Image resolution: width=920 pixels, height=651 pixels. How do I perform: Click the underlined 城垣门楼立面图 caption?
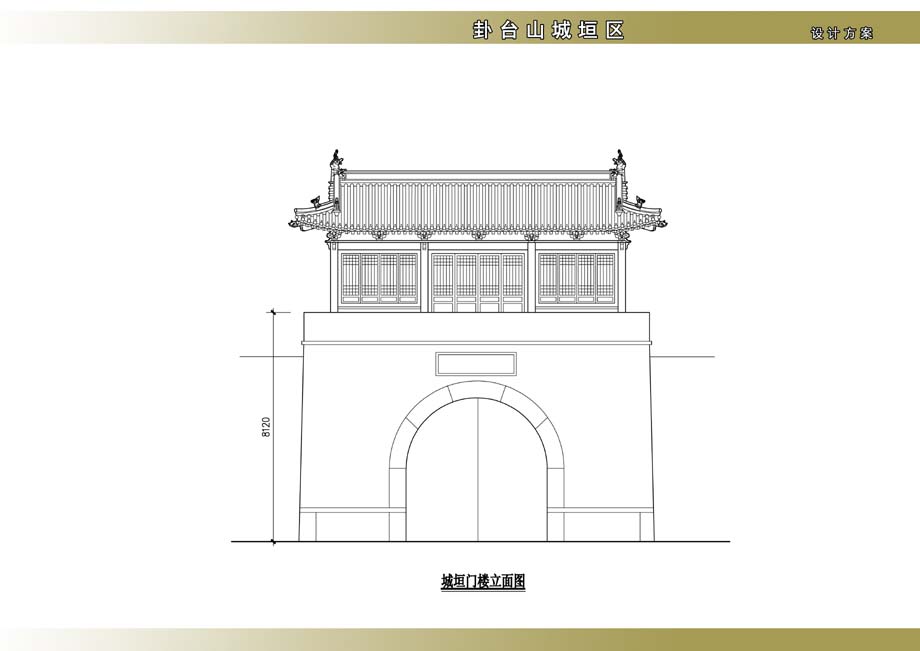[x=483, y=581]
